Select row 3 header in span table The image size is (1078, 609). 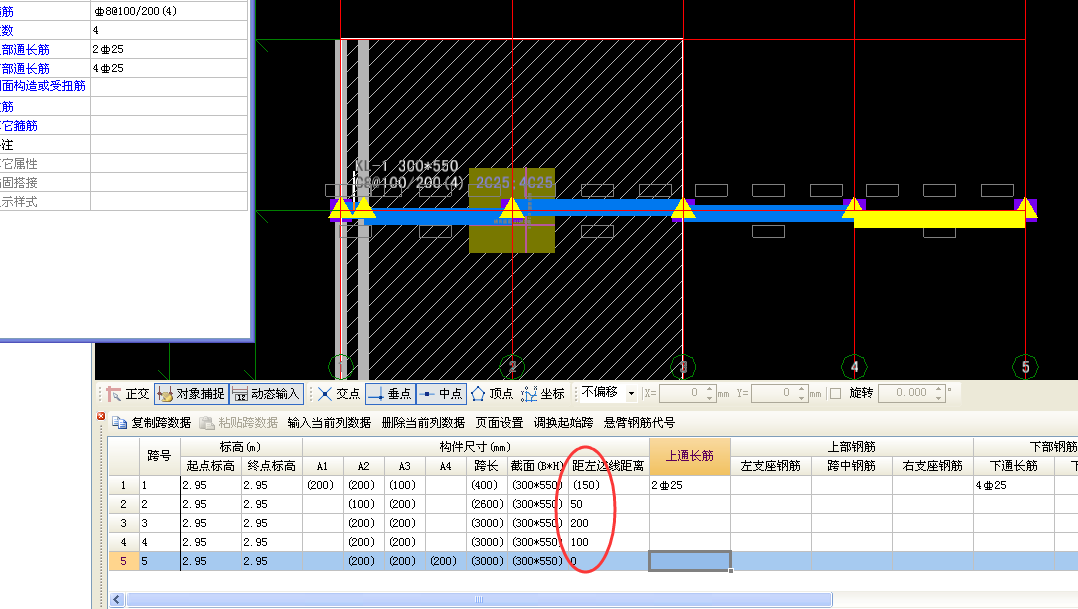[124, 523]
